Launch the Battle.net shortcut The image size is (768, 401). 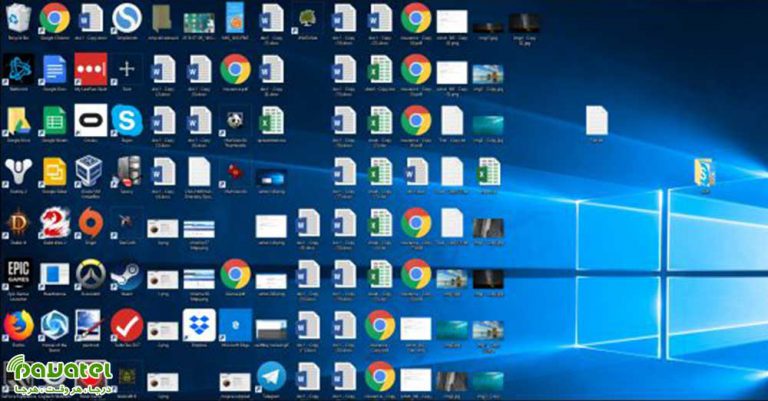tap(18, 70)
